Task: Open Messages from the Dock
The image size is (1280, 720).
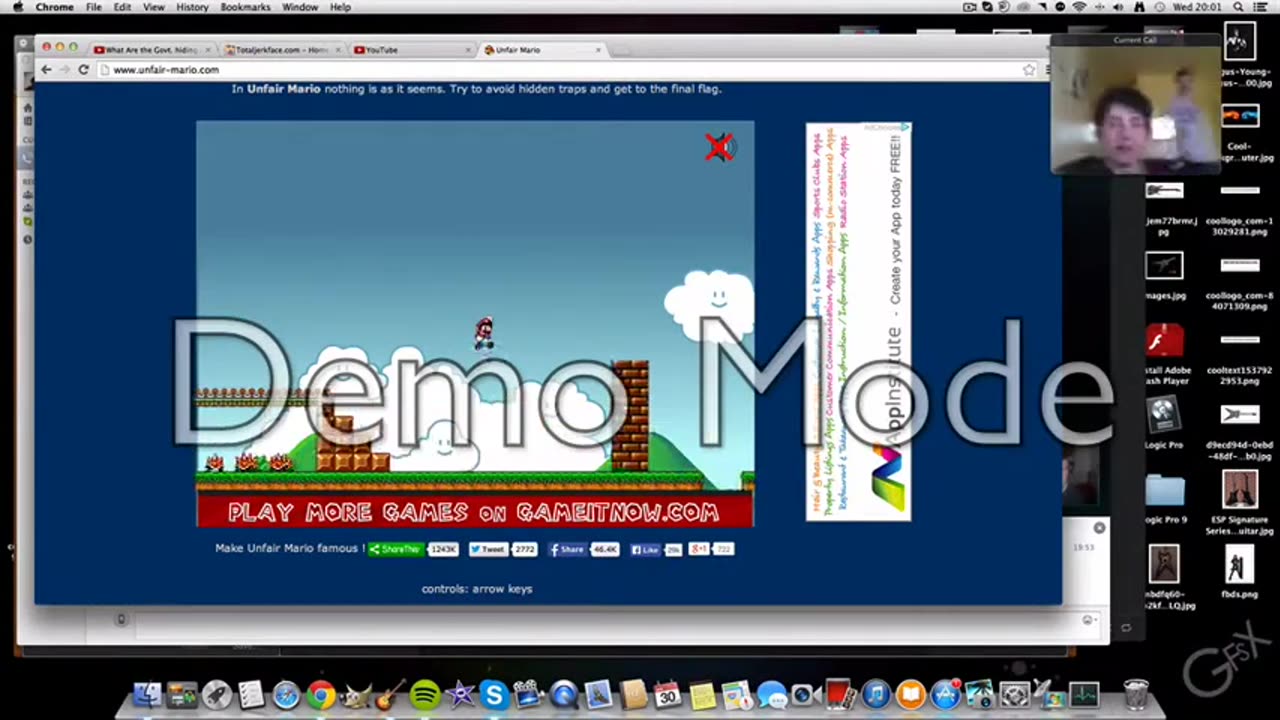Action: tap(771, 694)
